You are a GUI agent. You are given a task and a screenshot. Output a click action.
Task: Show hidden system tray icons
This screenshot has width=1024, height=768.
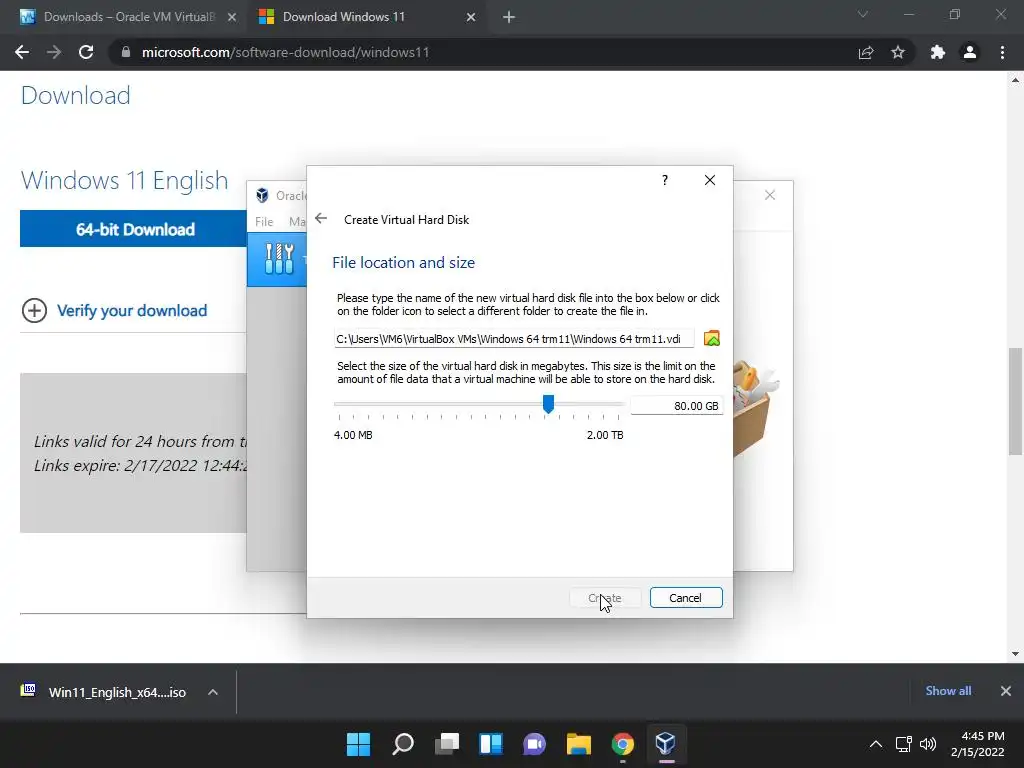pos(876,744)
